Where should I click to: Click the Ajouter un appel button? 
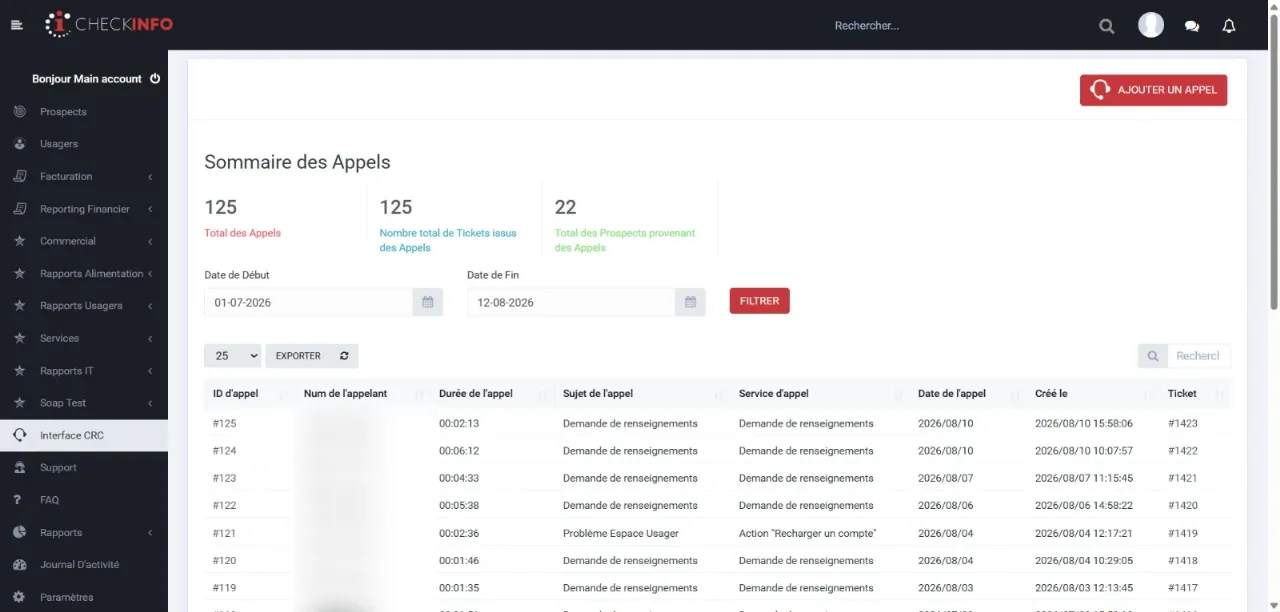click(x=1153, y=90)
